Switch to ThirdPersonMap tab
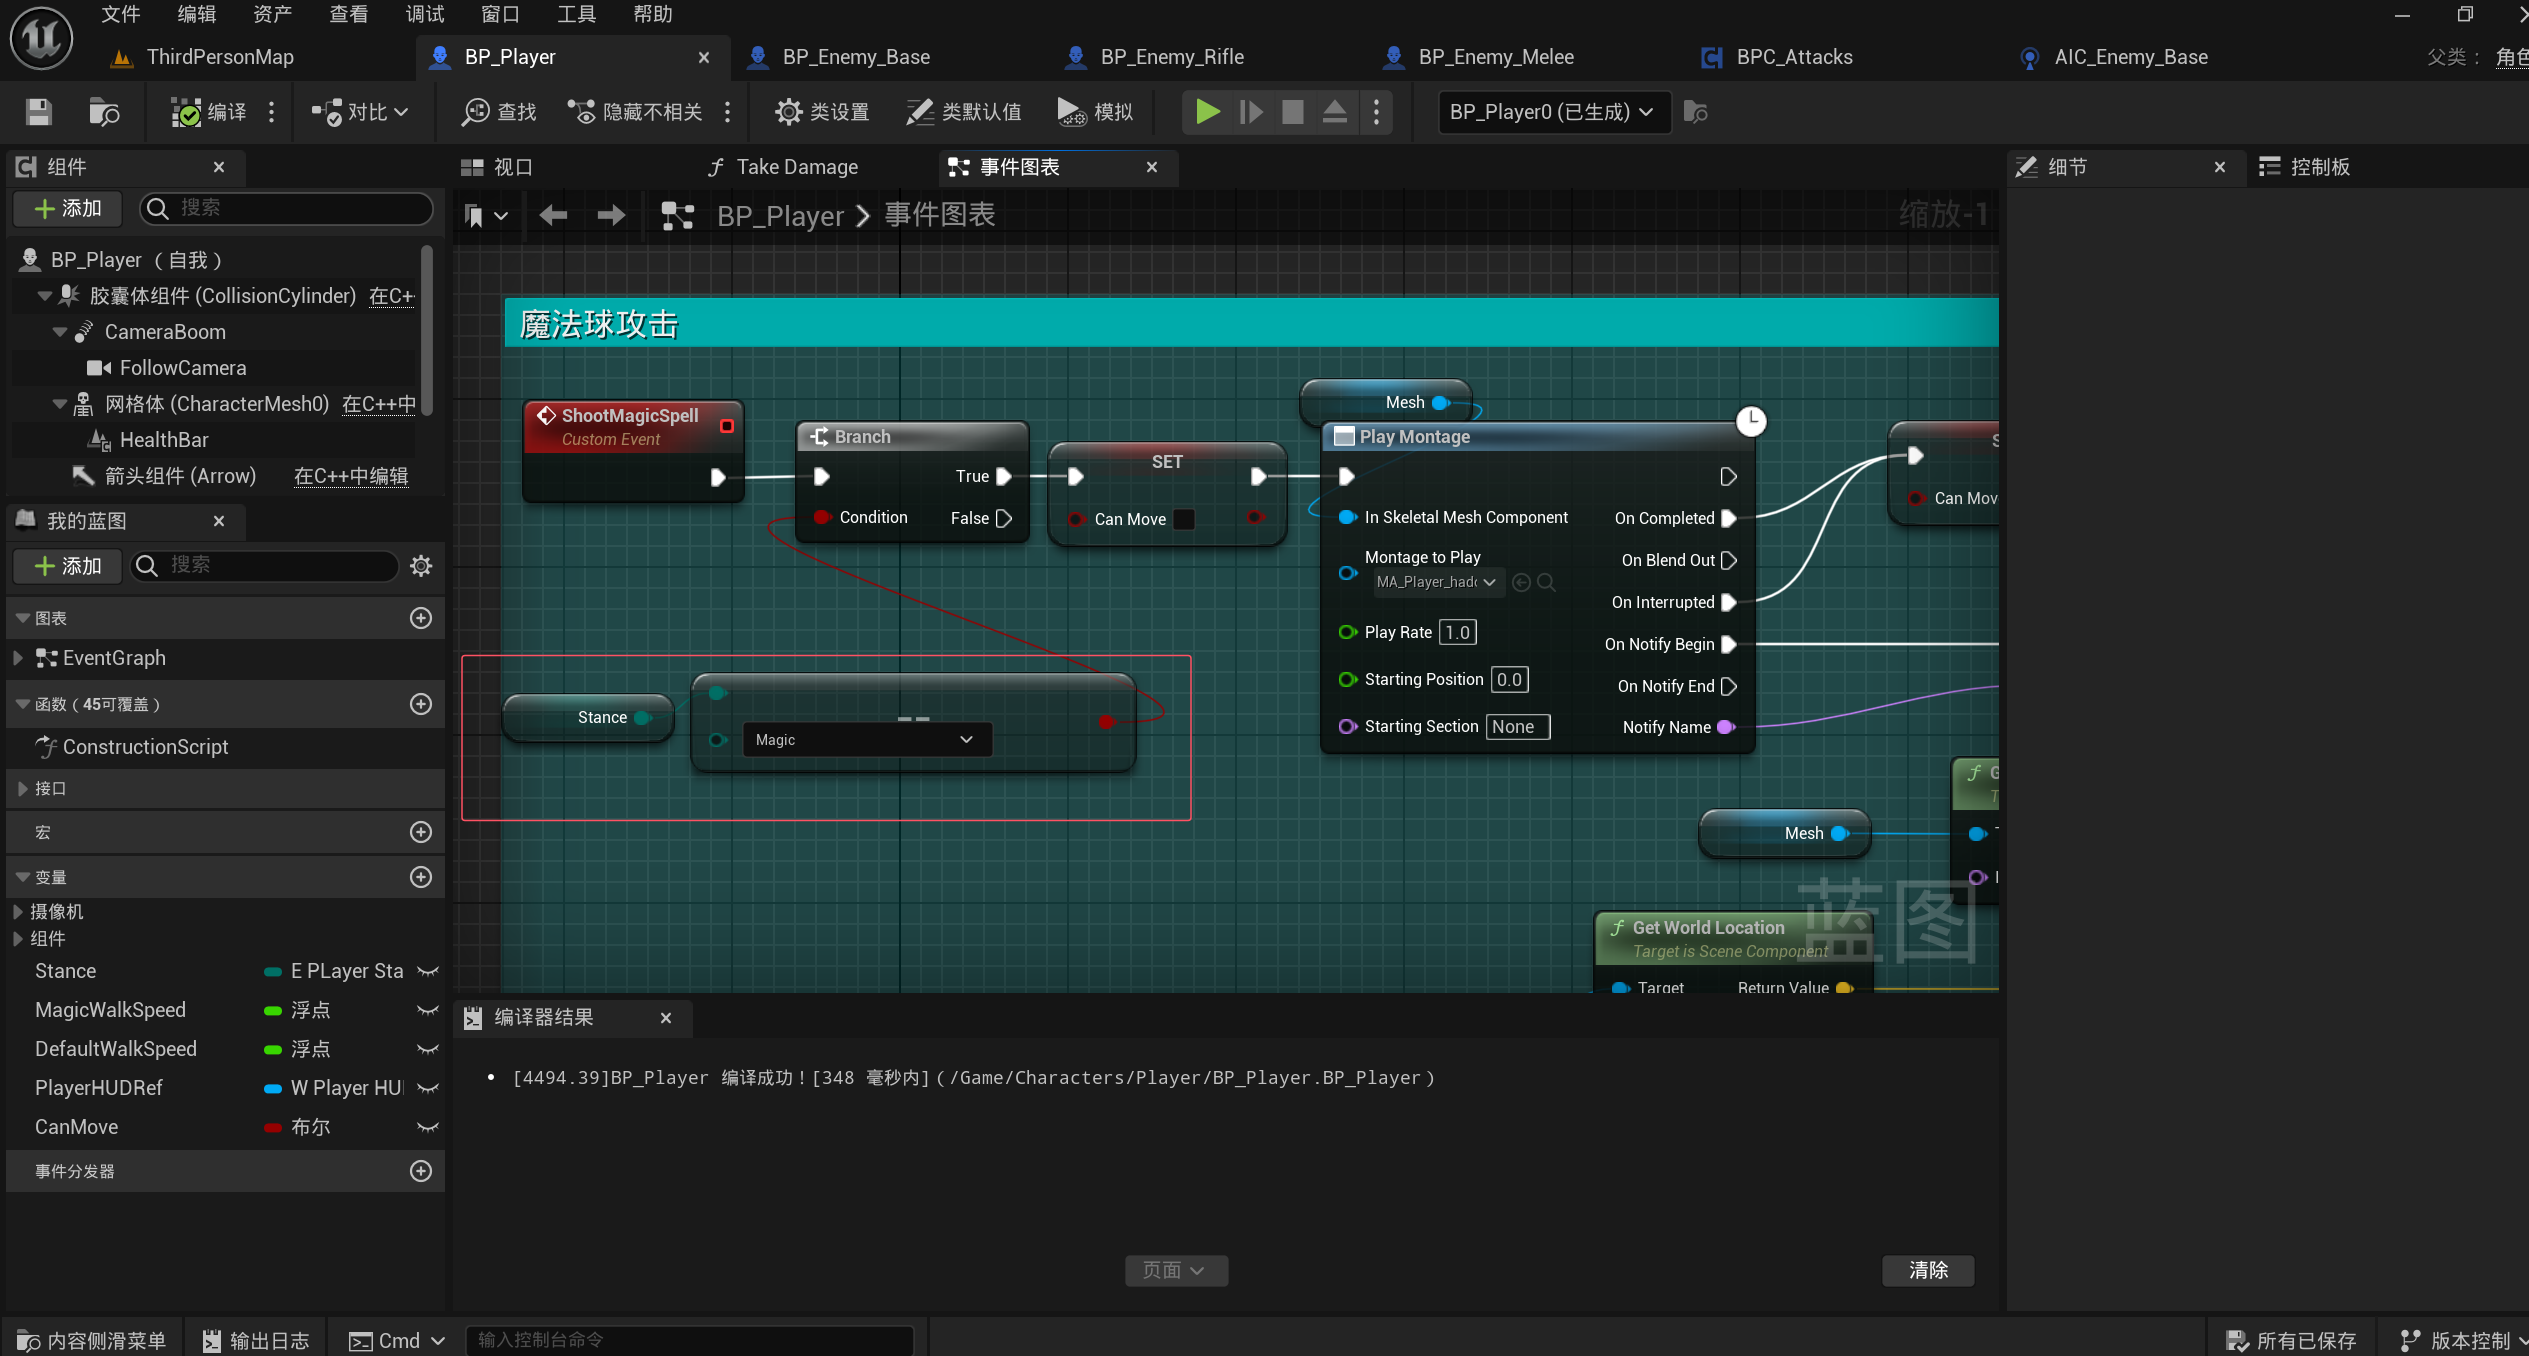Image resolution: width=2529 pixels, height=1356 pixels. click(x=220, y=57)
